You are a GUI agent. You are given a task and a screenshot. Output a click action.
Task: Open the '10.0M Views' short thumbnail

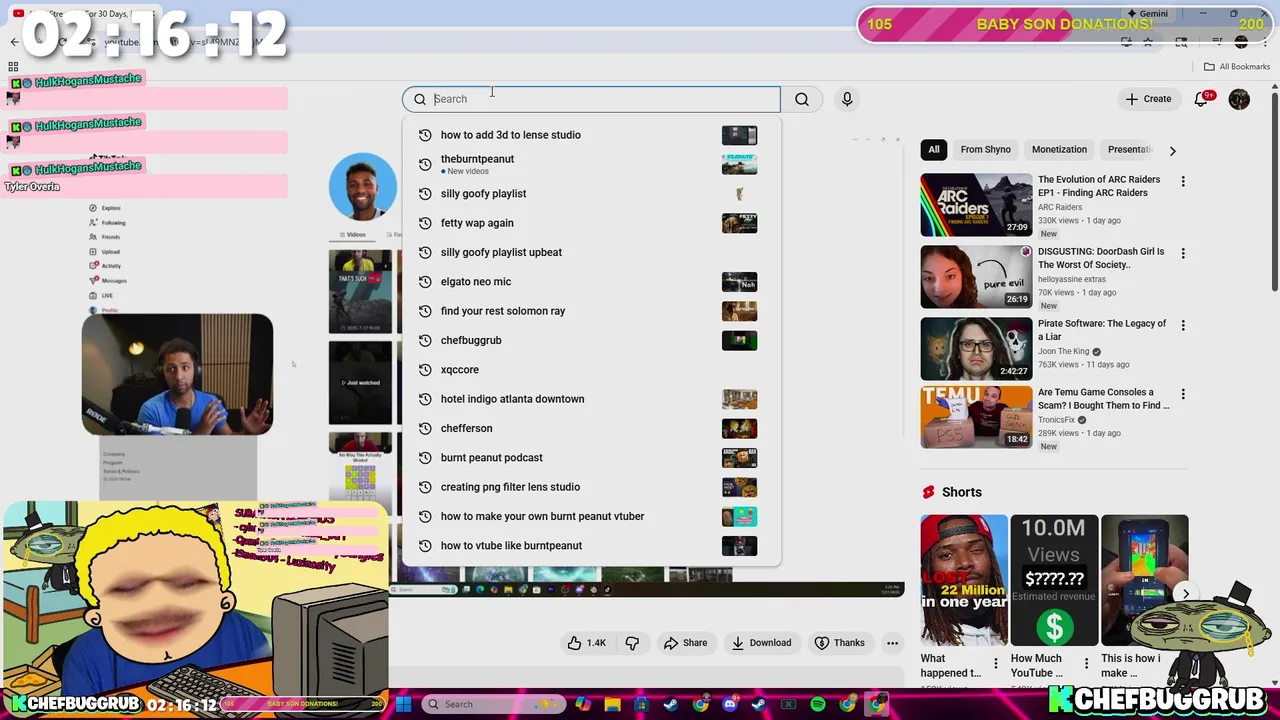coord(1054,580)
